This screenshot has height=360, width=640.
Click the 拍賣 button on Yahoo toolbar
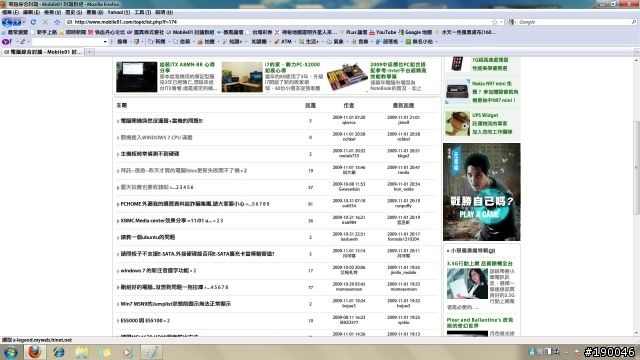(206, 42)
